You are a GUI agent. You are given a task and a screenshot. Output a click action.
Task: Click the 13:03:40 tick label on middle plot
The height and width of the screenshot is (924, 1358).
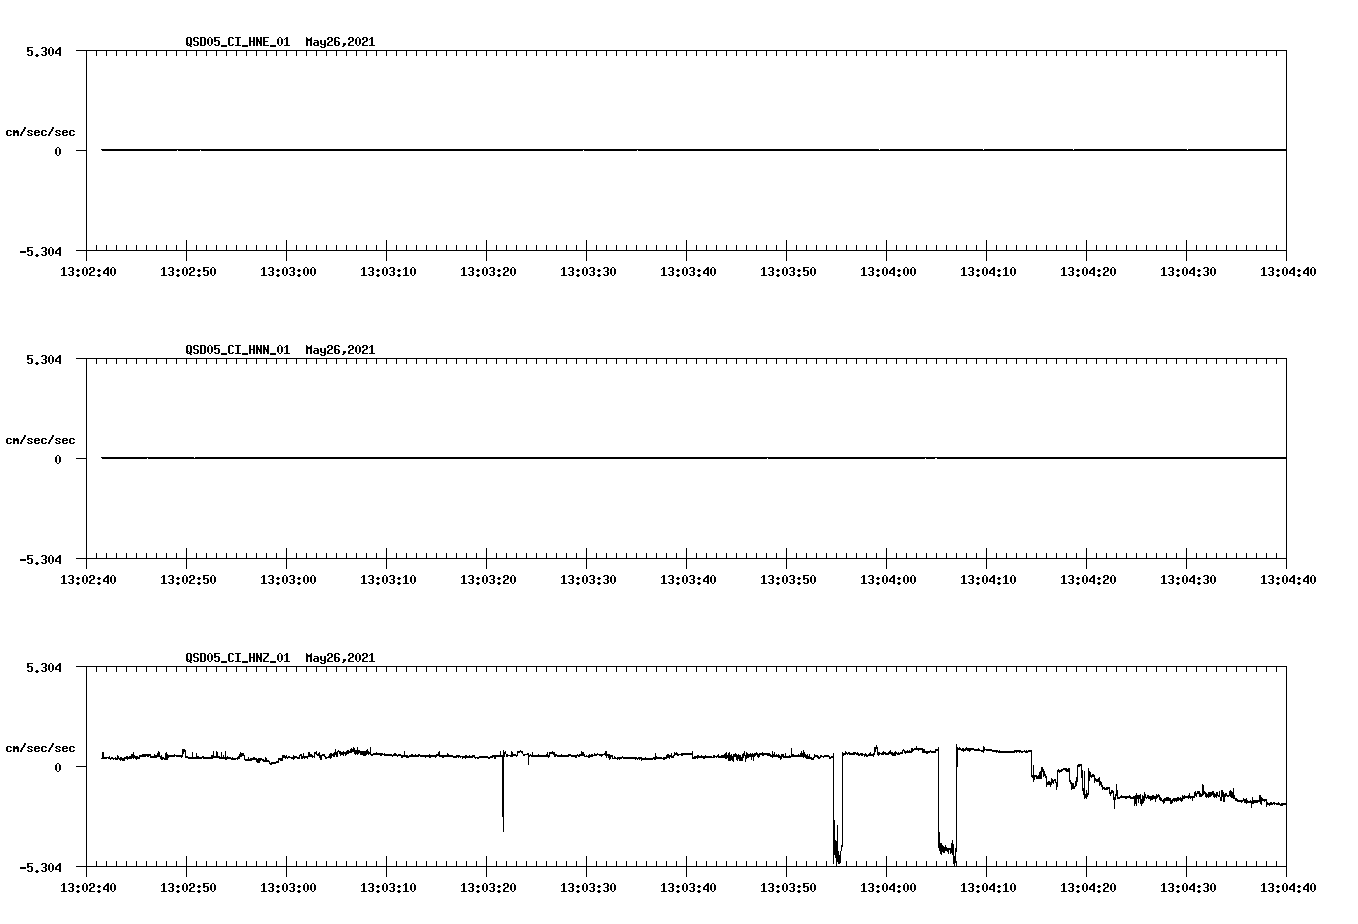[x=686, y=578]
